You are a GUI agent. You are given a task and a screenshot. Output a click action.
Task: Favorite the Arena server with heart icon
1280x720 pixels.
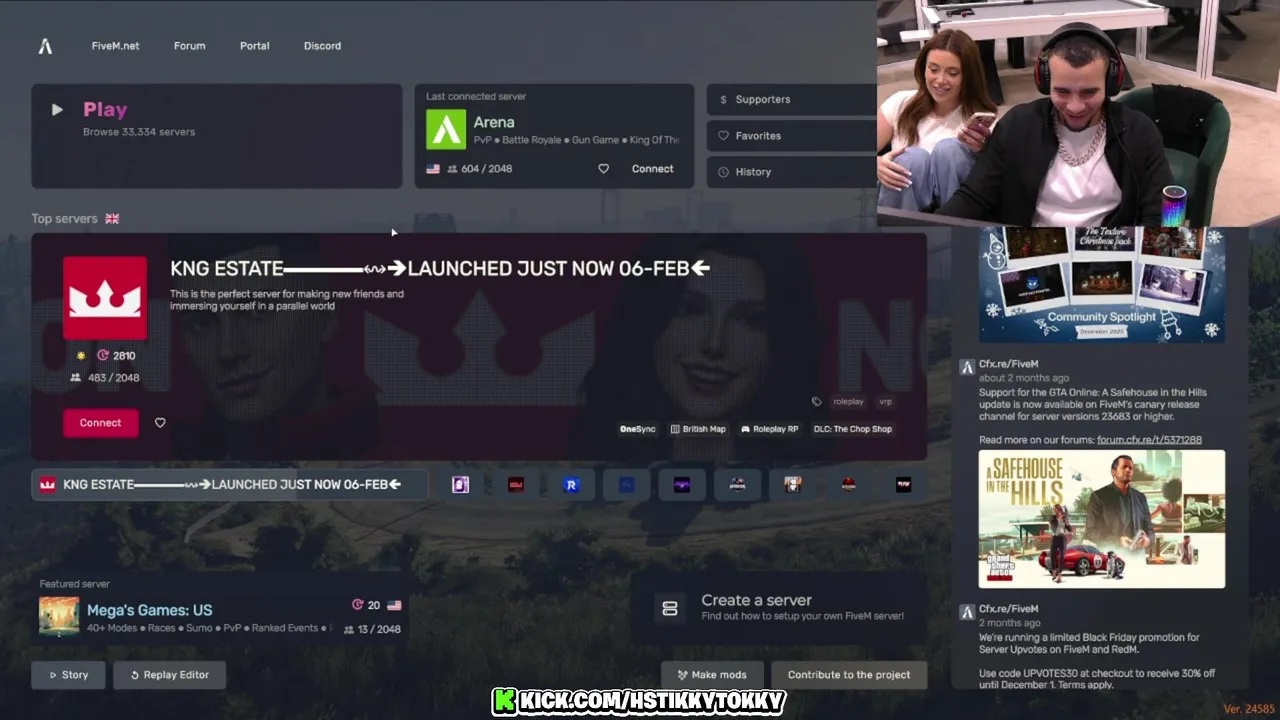(603, 169)
